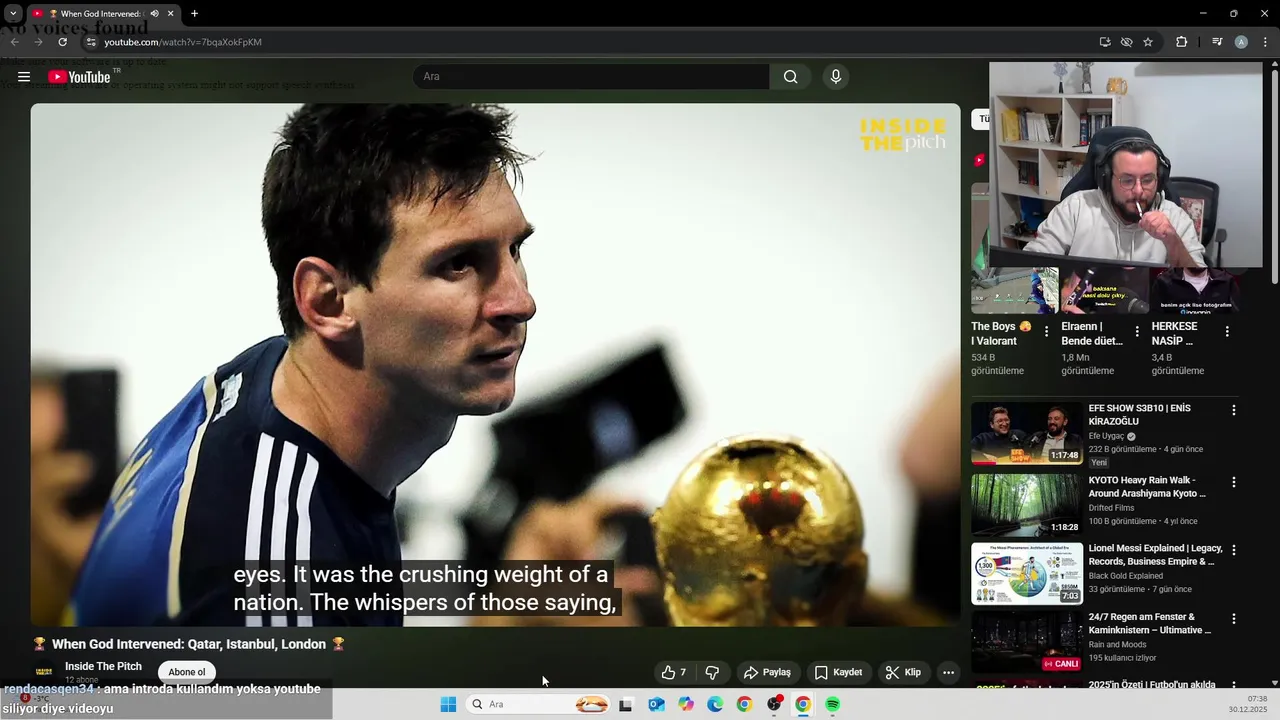
Task: Open options for HERKESE NASİP short
Action: point(1227,331)
